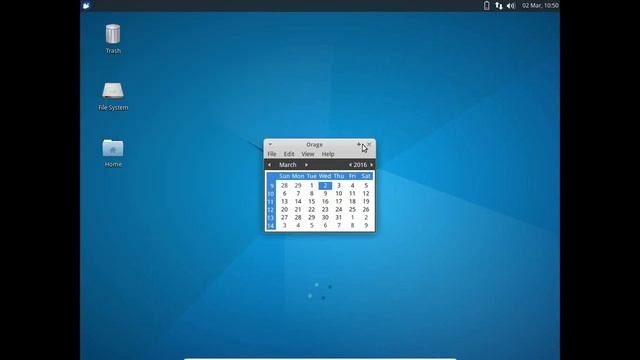Click week number 12 in left column
The height and width of the screenshot is (360, 640).
pos(271,210)
